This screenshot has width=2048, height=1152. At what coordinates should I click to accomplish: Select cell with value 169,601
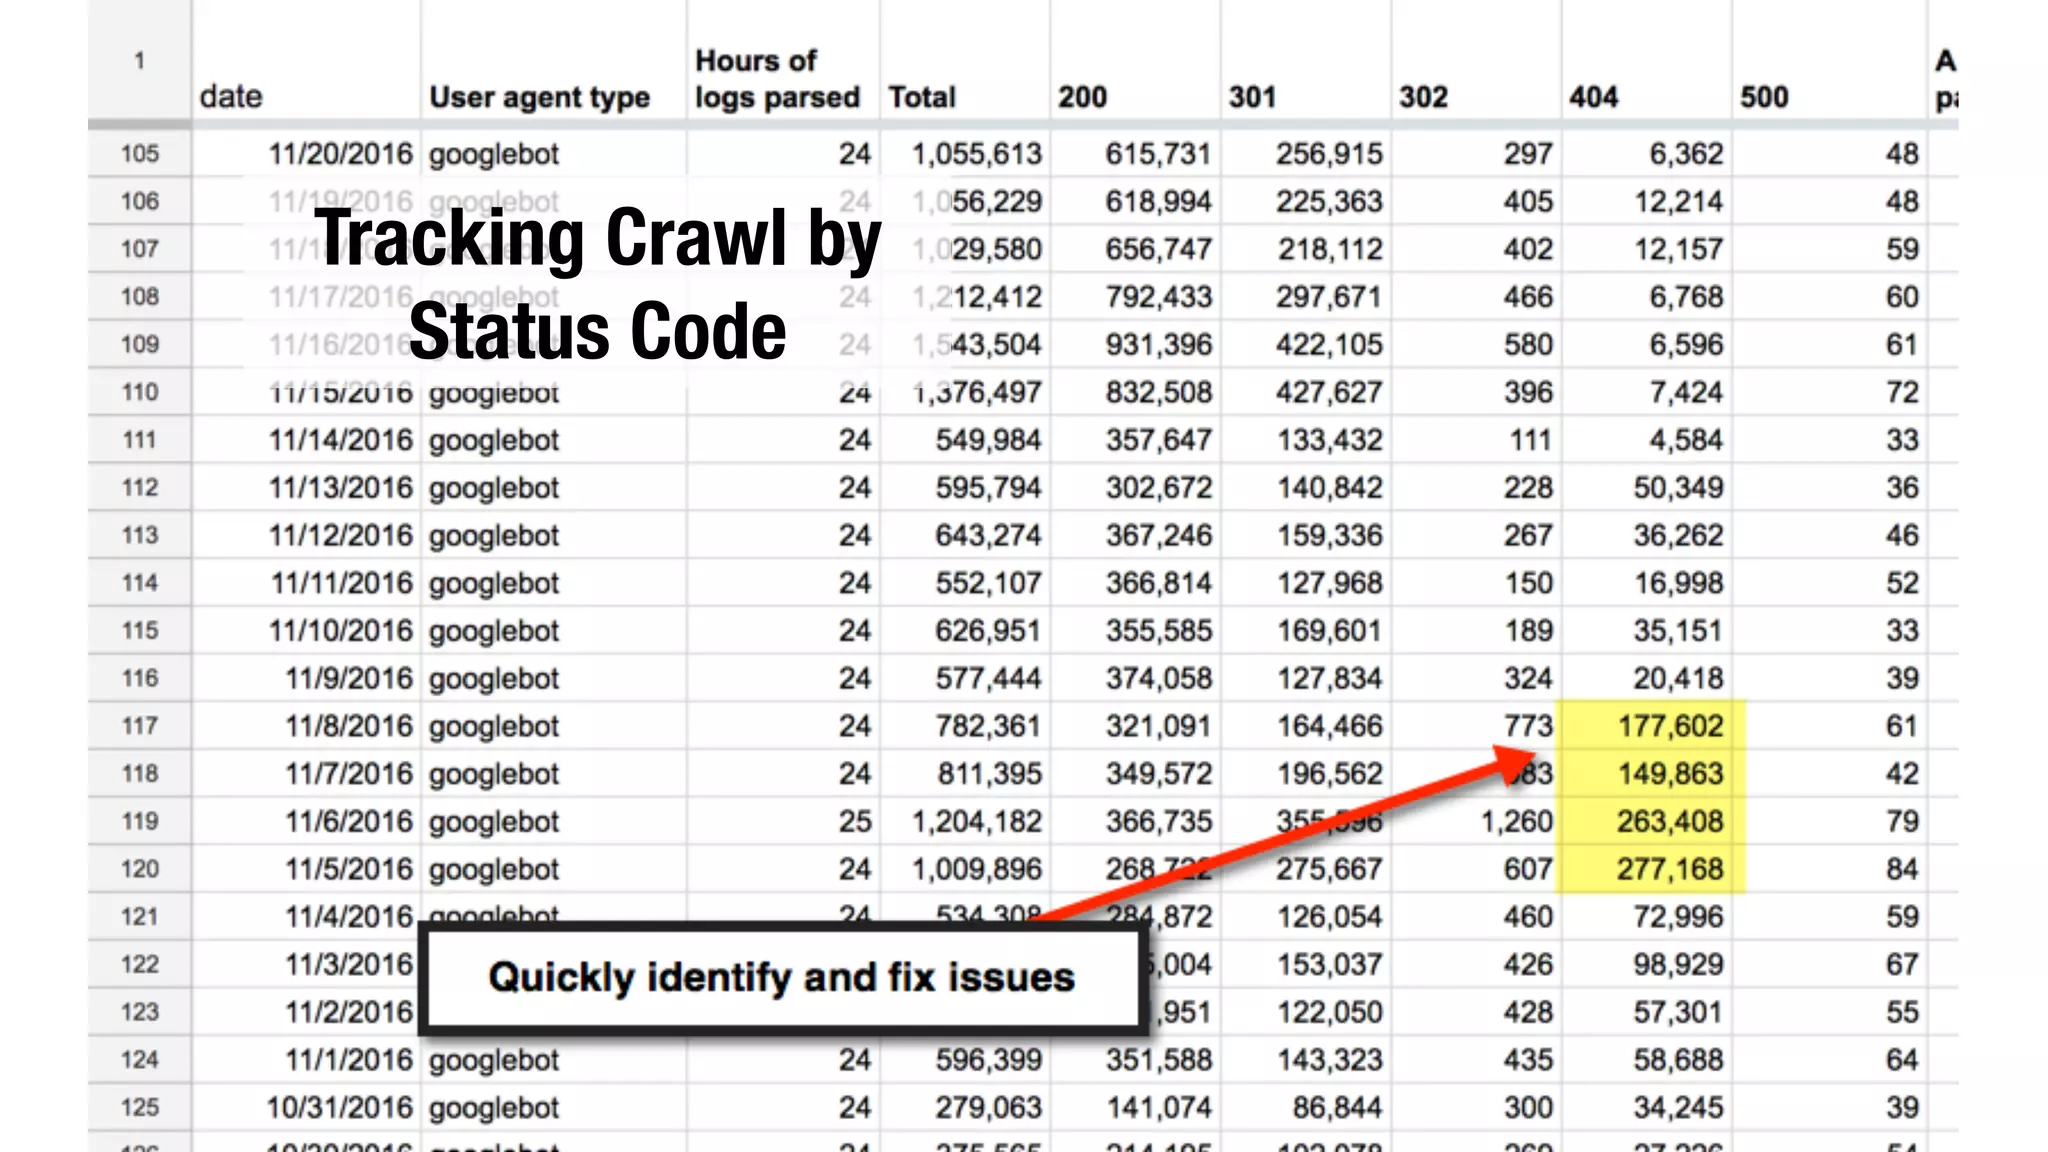pyautogui.click(x=1305, y=631)
